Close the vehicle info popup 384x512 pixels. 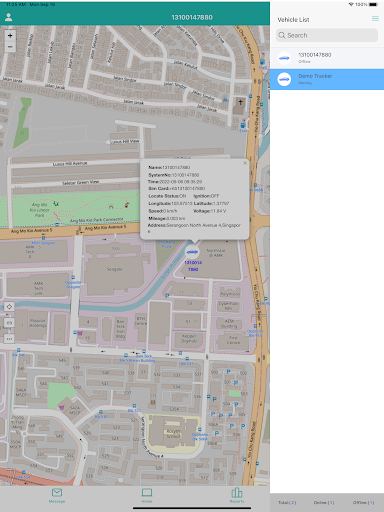pos(245,163)
